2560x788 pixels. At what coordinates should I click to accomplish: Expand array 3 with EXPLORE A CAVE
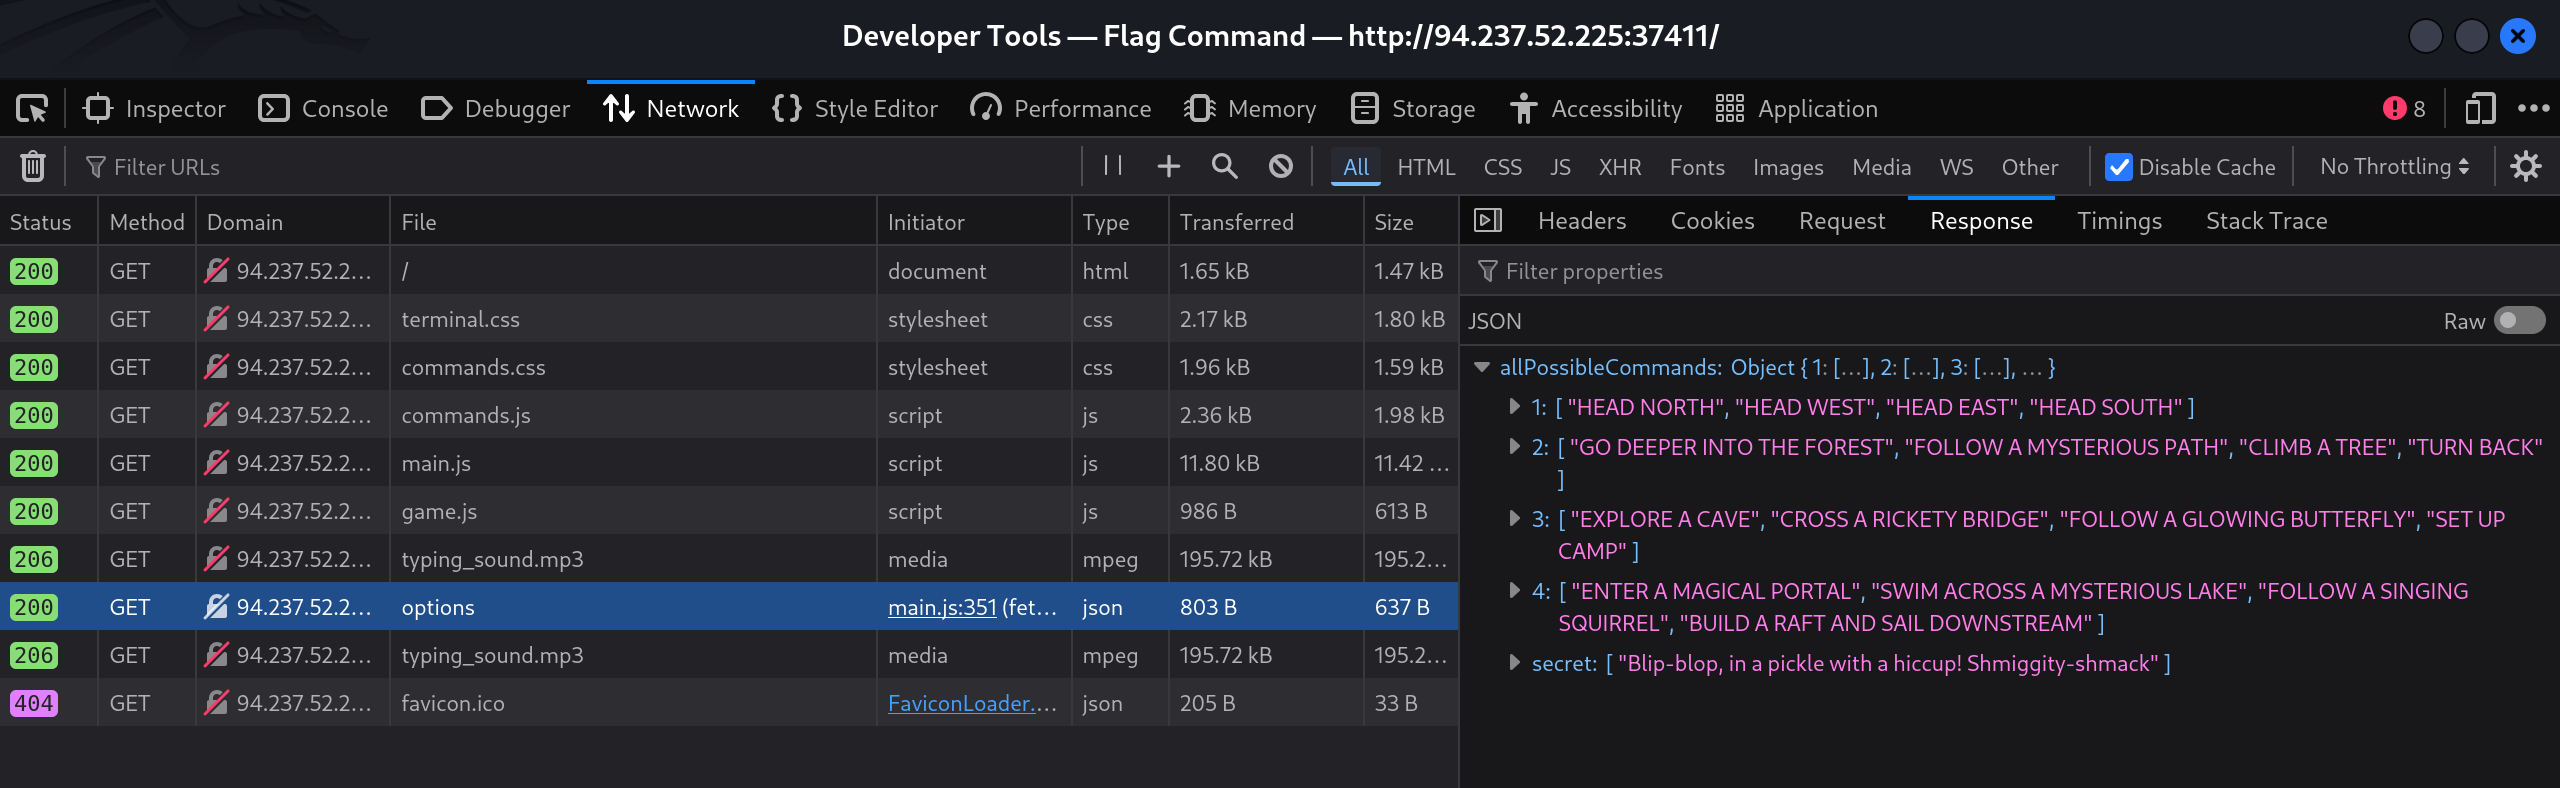(x=1514, y=519)
